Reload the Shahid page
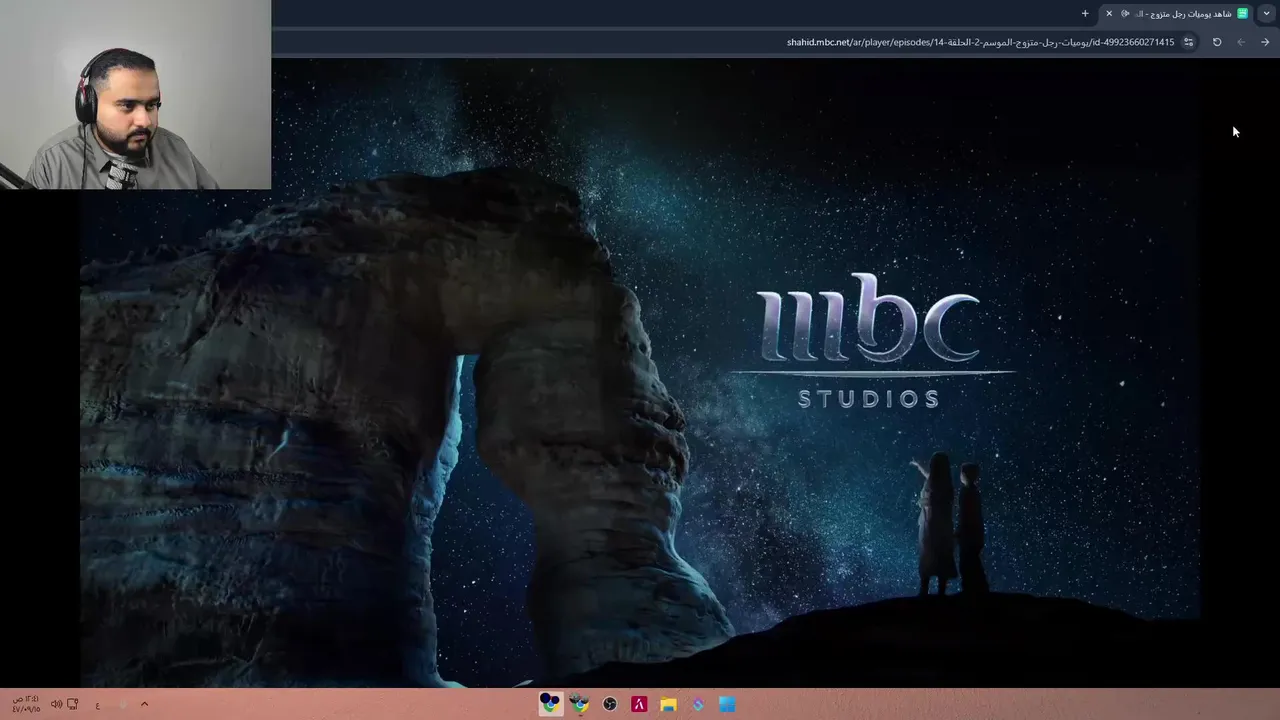Screen dimensions: 1280x720 point(1217,42)
